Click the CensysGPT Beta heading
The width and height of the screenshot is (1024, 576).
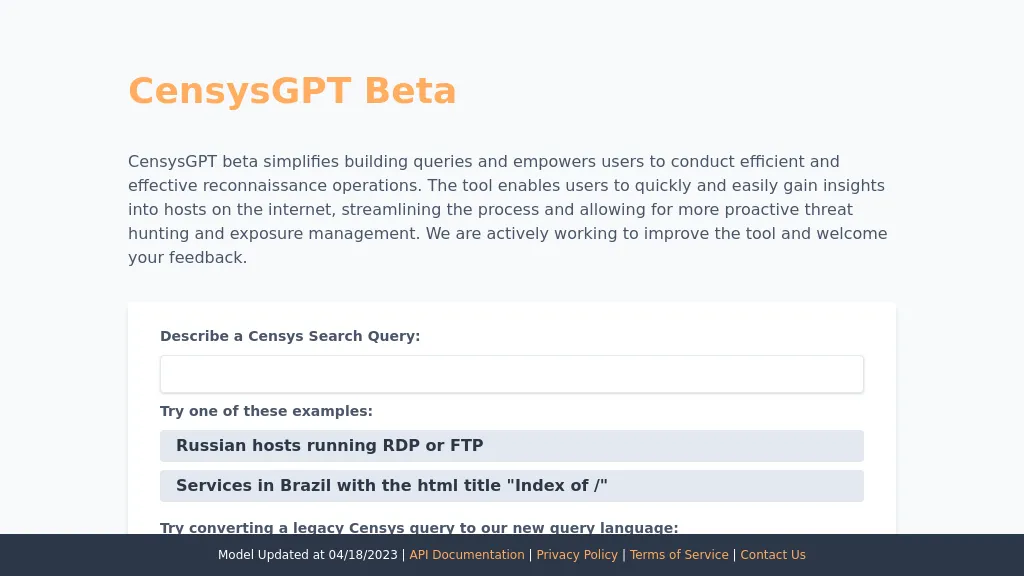coord(292,90)
